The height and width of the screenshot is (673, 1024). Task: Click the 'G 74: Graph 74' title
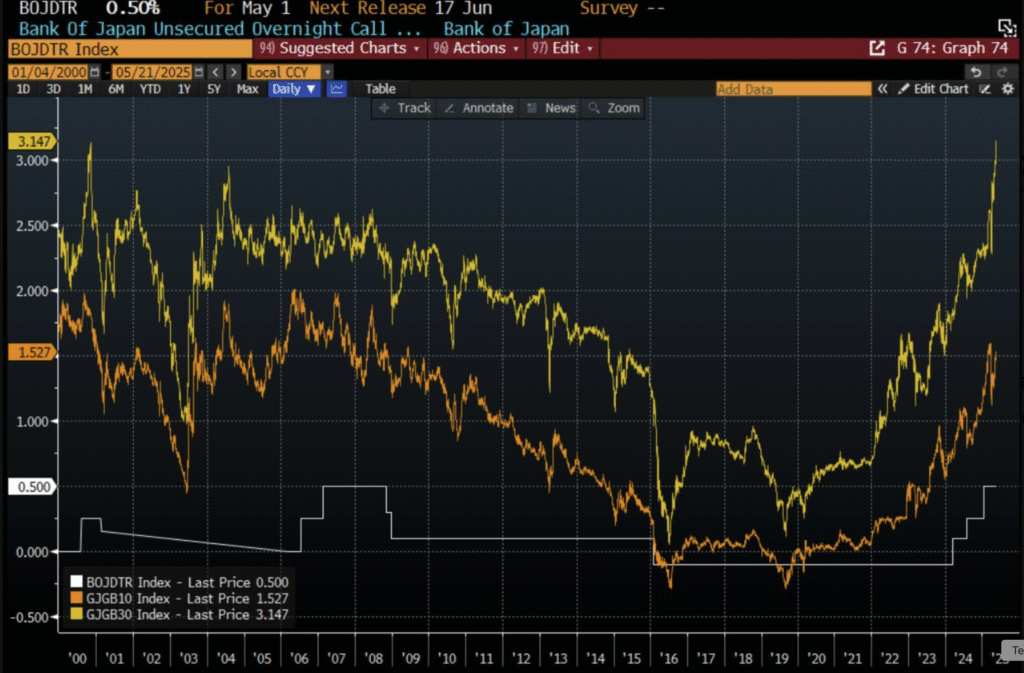coord(952,48)
